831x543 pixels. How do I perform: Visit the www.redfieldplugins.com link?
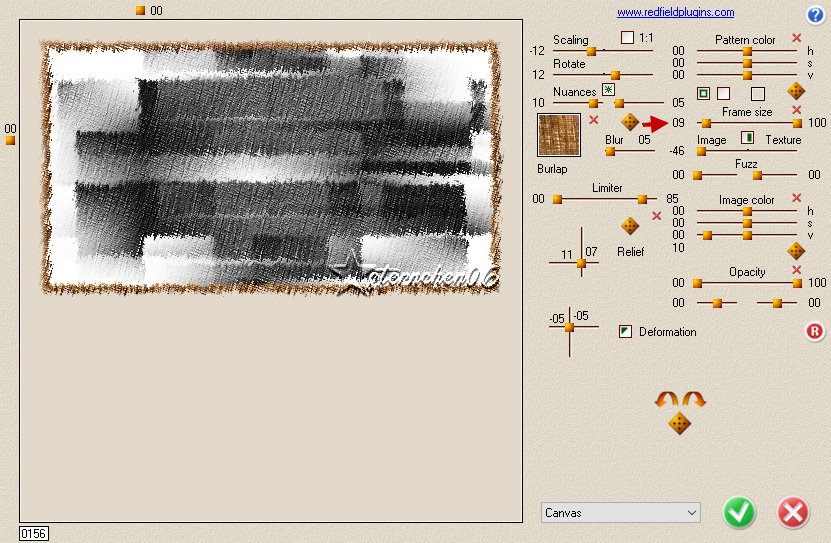tap(675, 13)
